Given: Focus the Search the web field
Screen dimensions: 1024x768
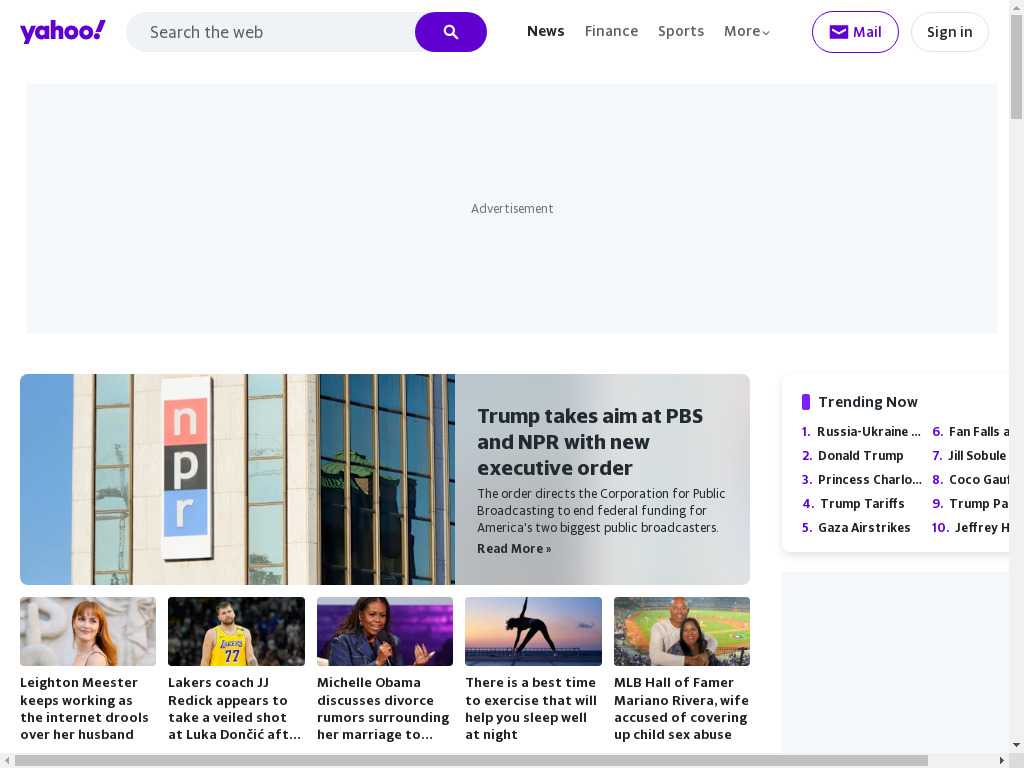Looking at the screenshot, I should pos(271,32).
